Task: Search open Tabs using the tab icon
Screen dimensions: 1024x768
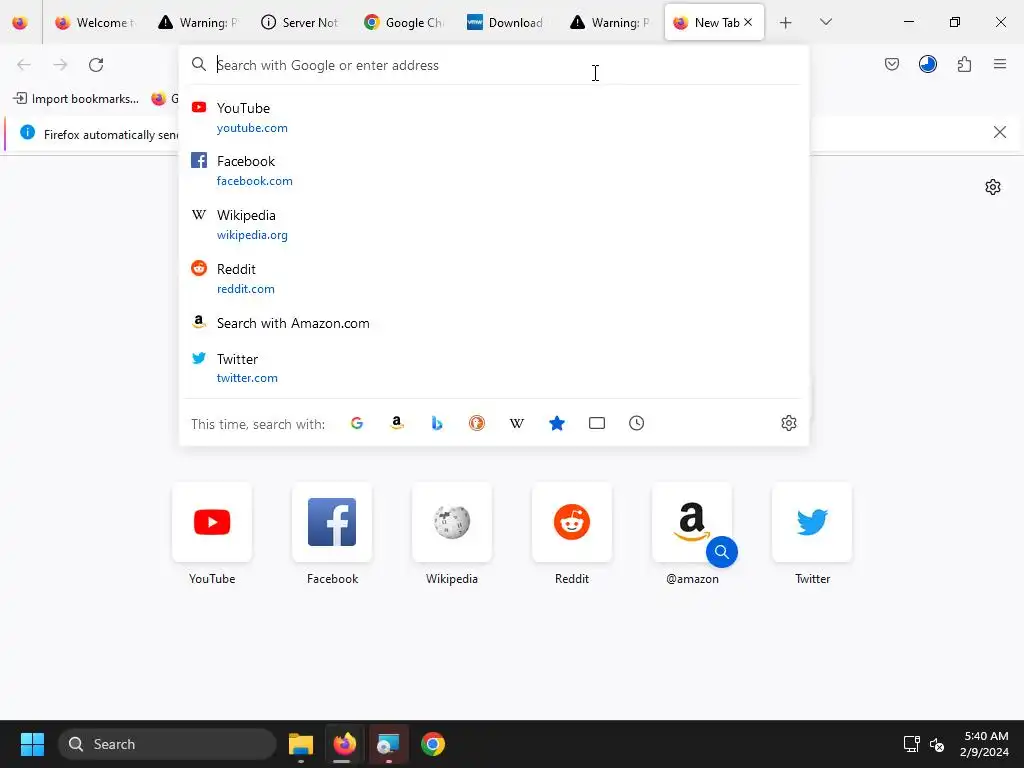Action: pos(597,423)
